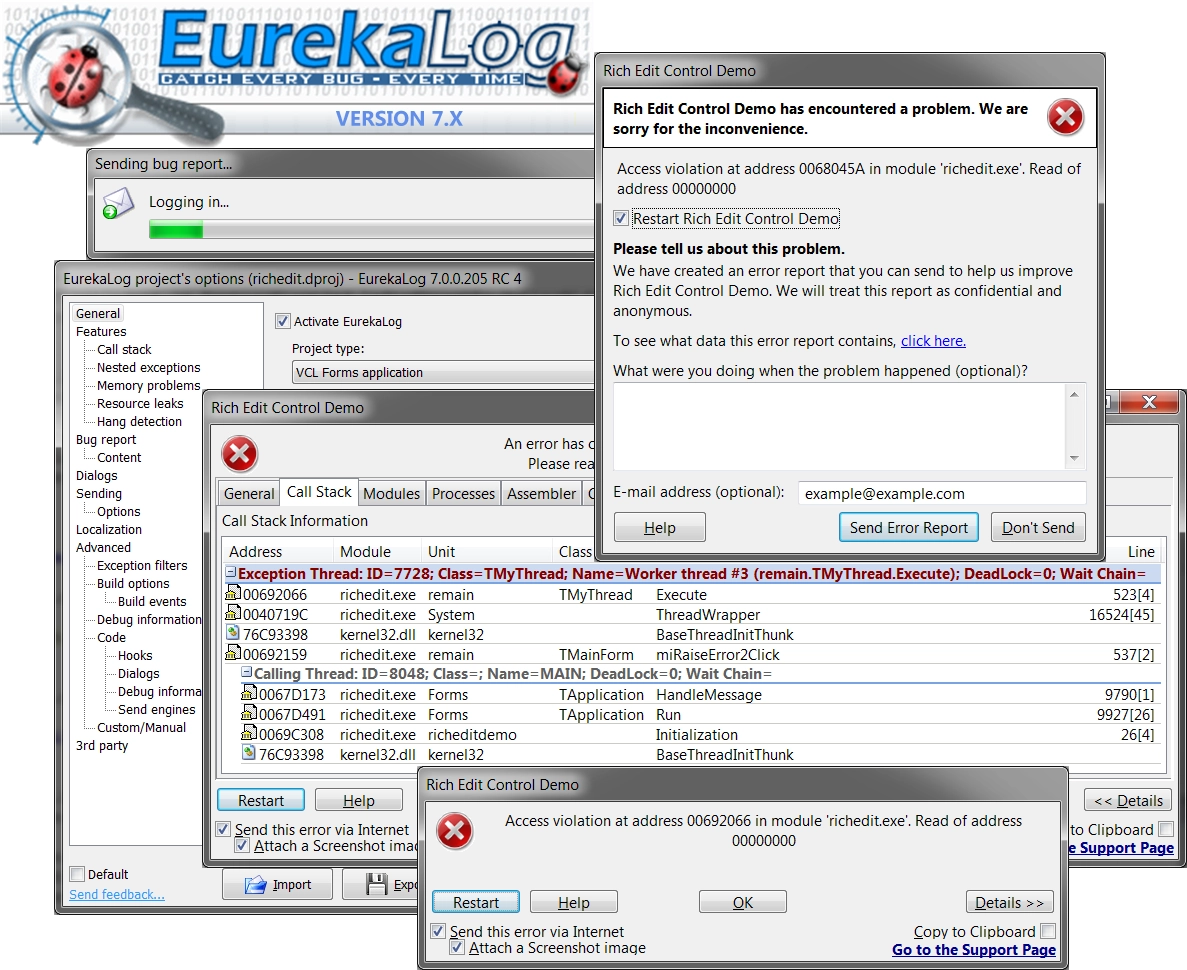1187x970 pixels.
Task: Select Hang detection in the options tree
Action: tap(139, 422)
